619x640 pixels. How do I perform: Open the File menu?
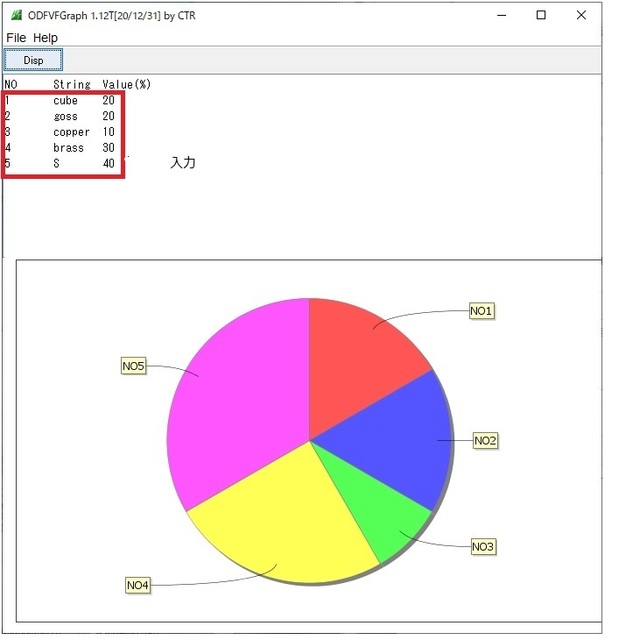pos(16,38)
